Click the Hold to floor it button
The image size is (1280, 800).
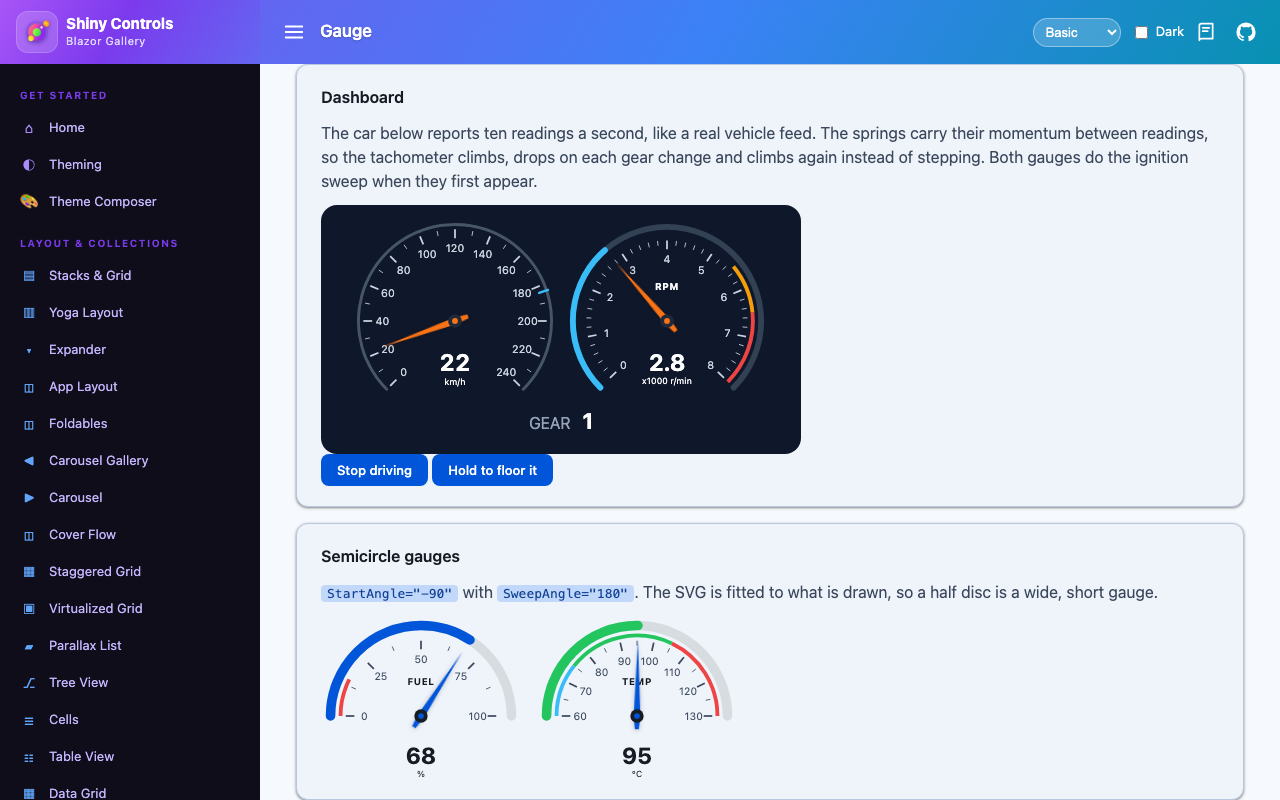click(492, 470)
